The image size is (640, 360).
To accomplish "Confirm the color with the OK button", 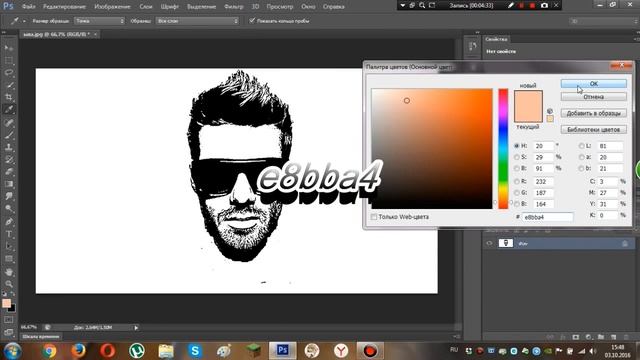I will (x=593, y=84).
